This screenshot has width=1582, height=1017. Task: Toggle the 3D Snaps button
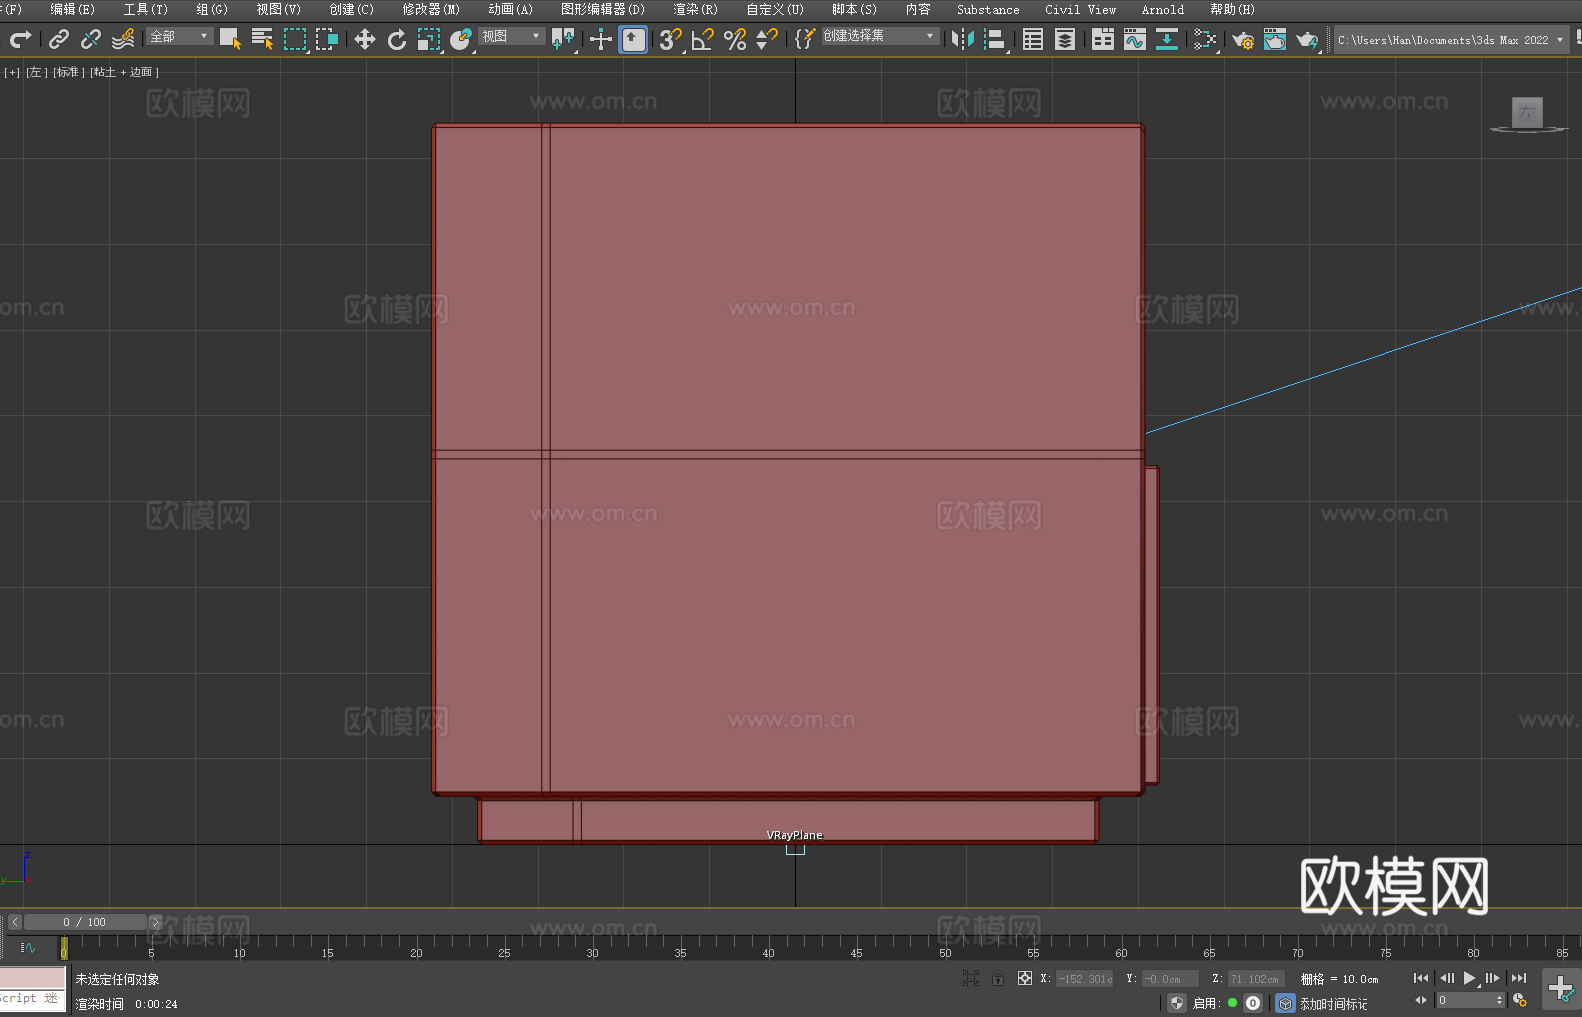[x=671, y=39]
